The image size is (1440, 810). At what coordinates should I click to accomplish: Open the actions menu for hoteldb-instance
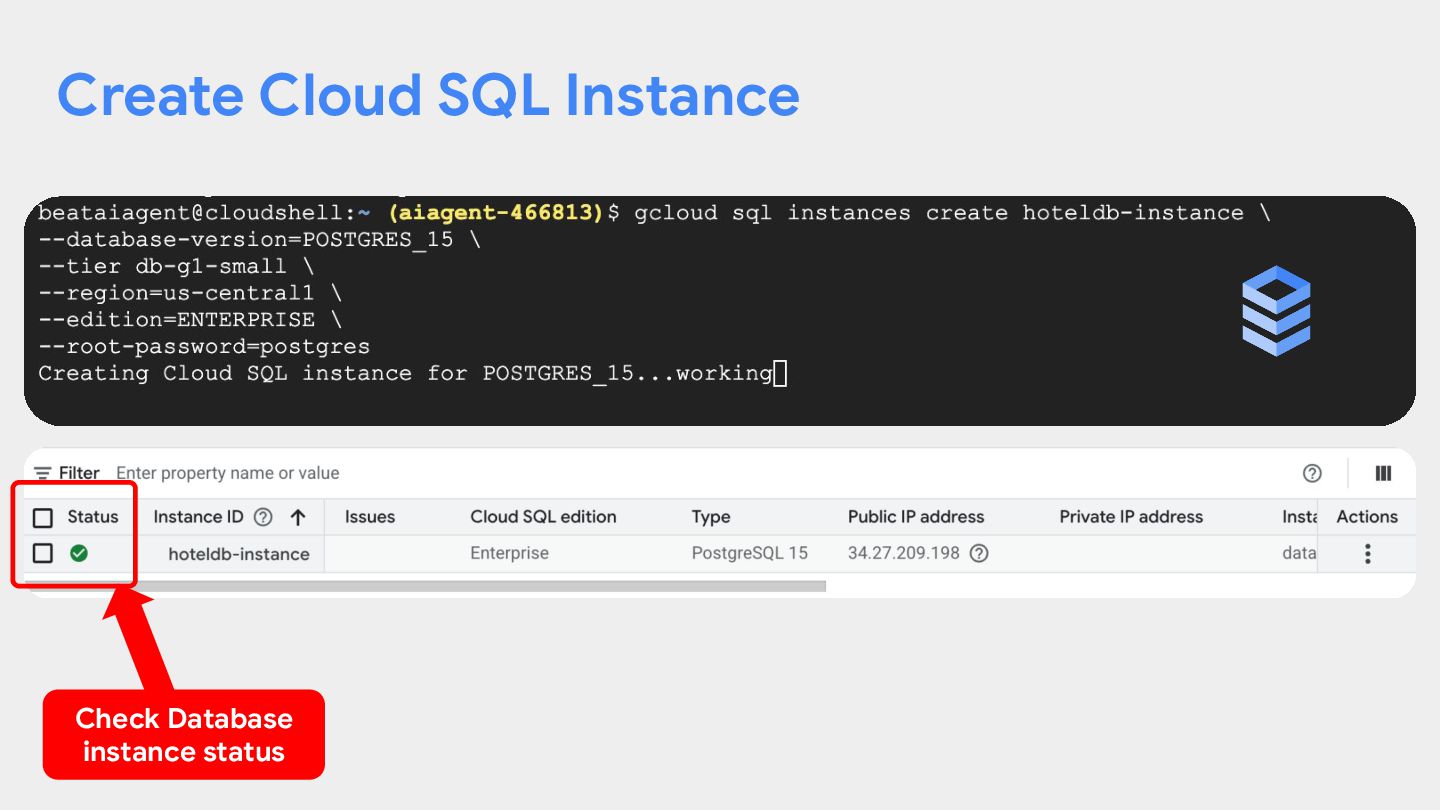click(1368, 553)
